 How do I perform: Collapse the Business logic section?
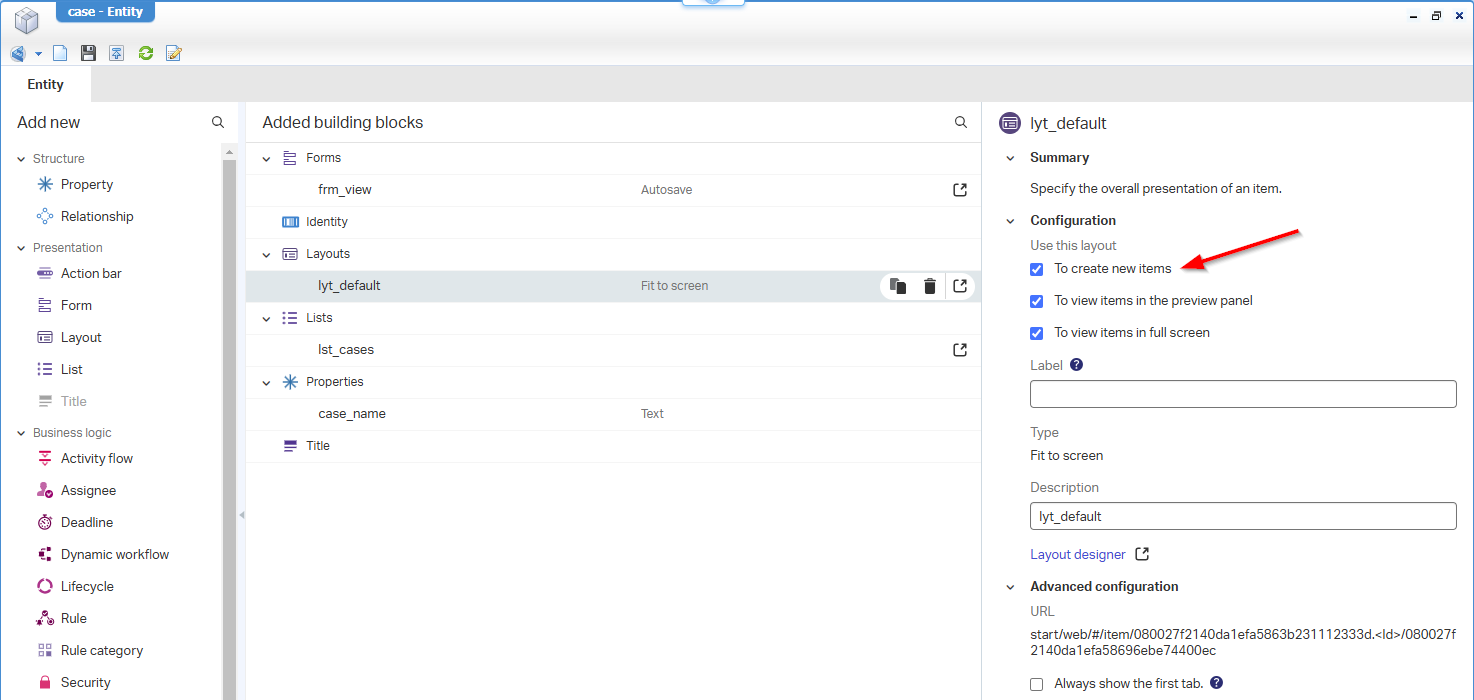pyautogui.click(x=21, y=433)
